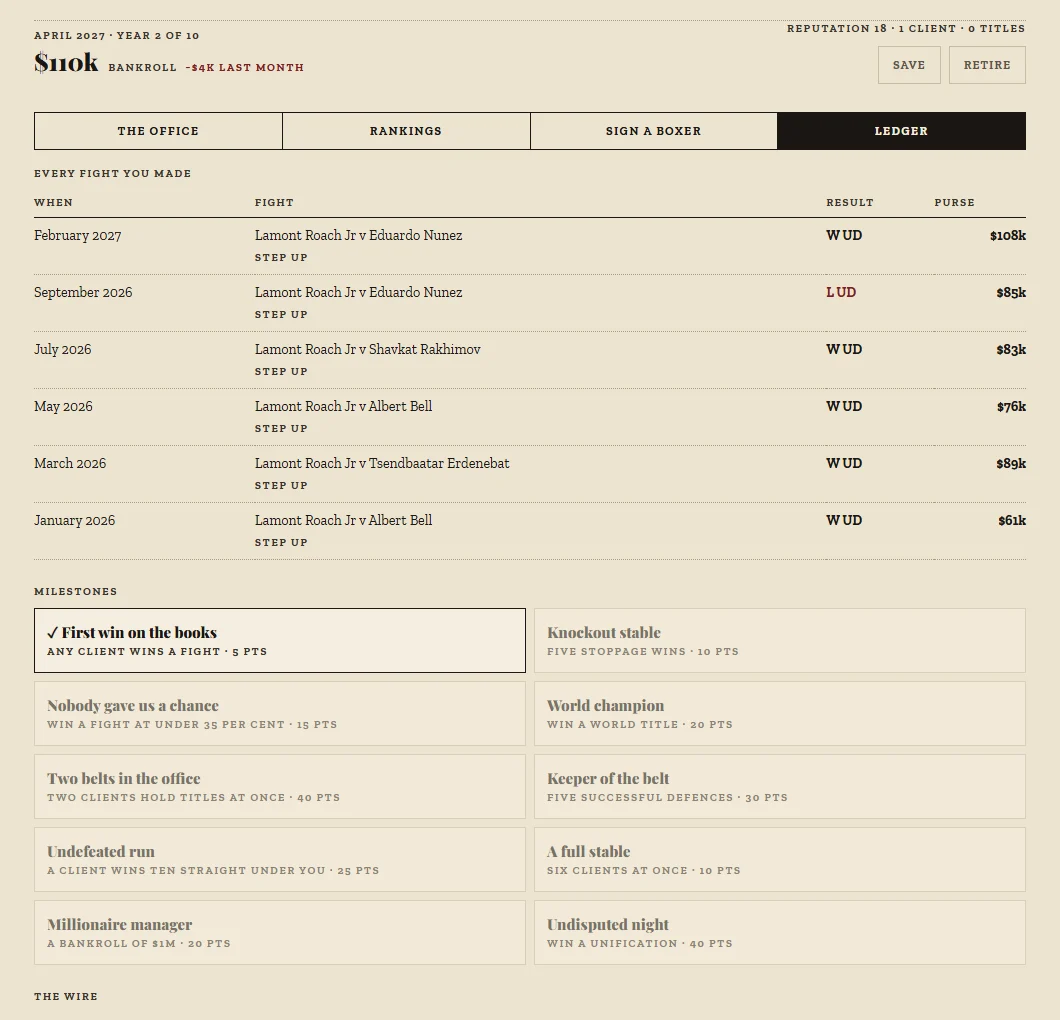Image resolution: width=1060 pixels, height=1020 pixels.
Task: Select 'First win on the books' milestone
Action: pyautogui.click(x=280, y=640)
